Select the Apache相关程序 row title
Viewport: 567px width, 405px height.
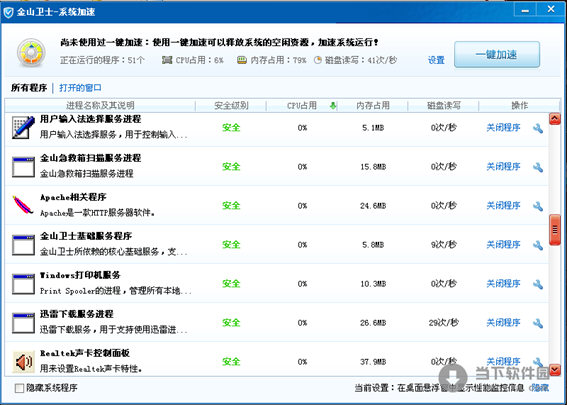click(x=73, y=197)
